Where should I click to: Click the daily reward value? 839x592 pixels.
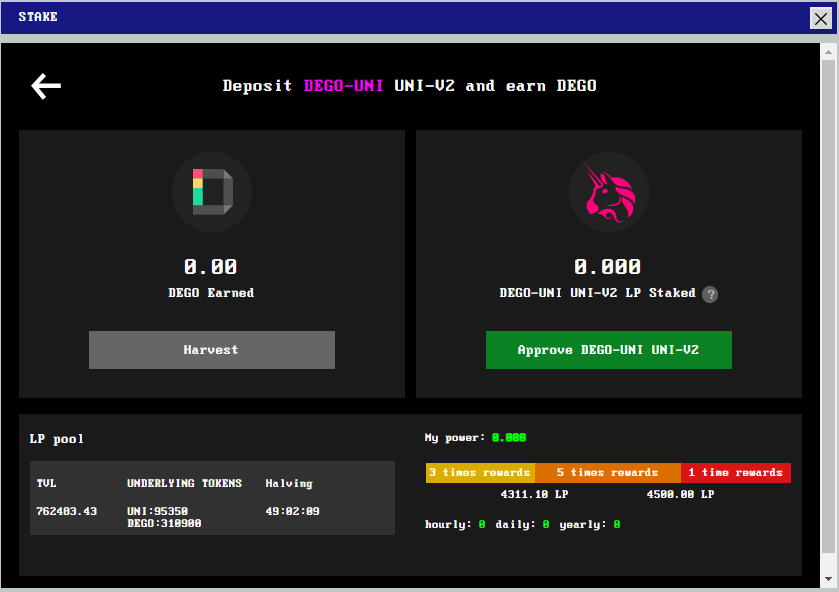(x=546, y=525)
